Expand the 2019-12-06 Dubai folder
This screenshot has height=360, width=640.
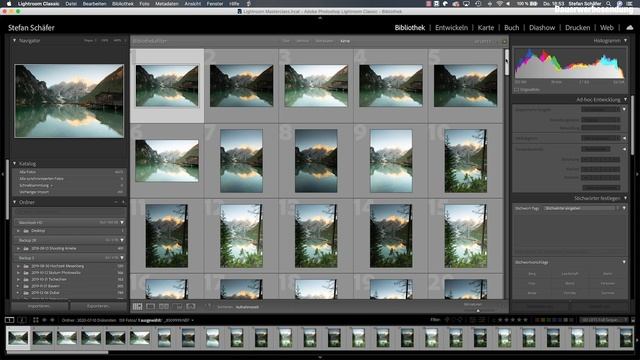18,293
